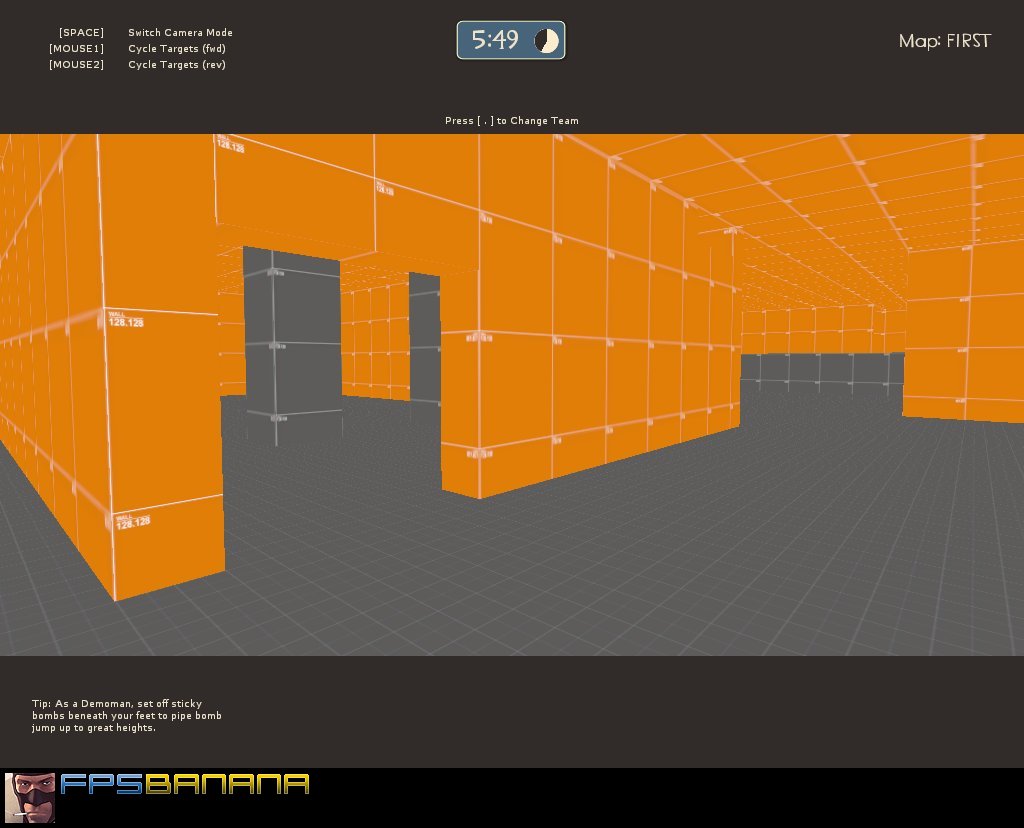The width and height of the screenshot is (1024, 828).
Task: Click the 5:49 round timer text
Action: (x=495, y=40)
